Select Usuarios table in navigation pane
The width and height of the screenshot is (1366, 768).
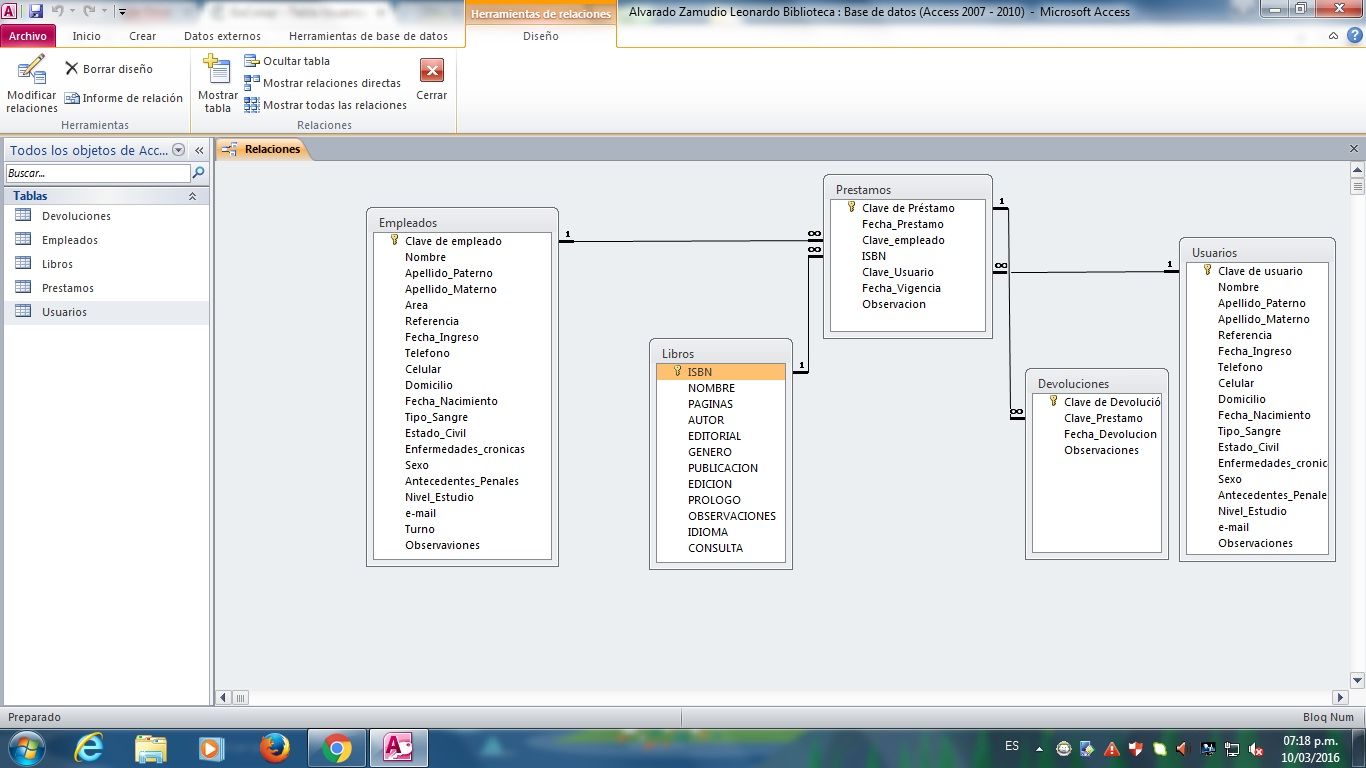(x=106, y=312)
